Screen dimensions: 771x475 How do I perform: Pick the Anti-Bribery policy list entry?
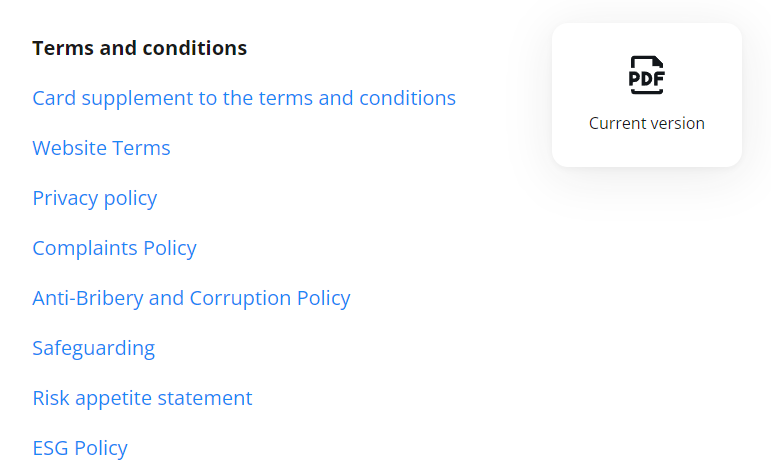(x=191, y=298)
